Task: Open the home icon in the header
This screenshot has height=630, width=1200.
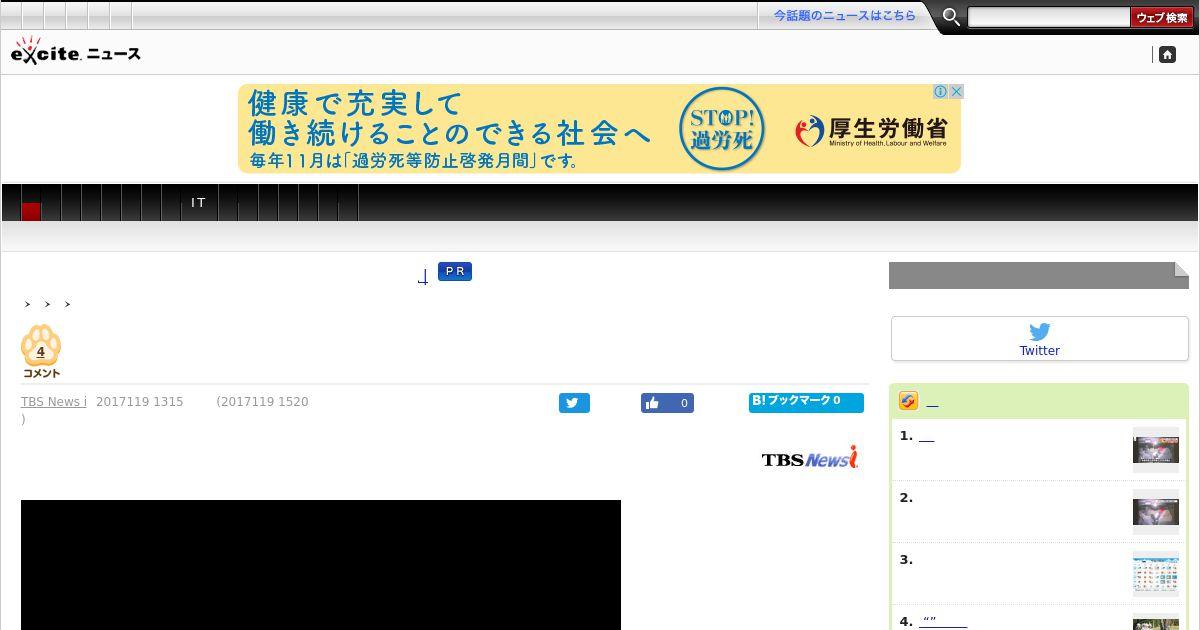Action: pyautogui.click(x=1167, y=55)
